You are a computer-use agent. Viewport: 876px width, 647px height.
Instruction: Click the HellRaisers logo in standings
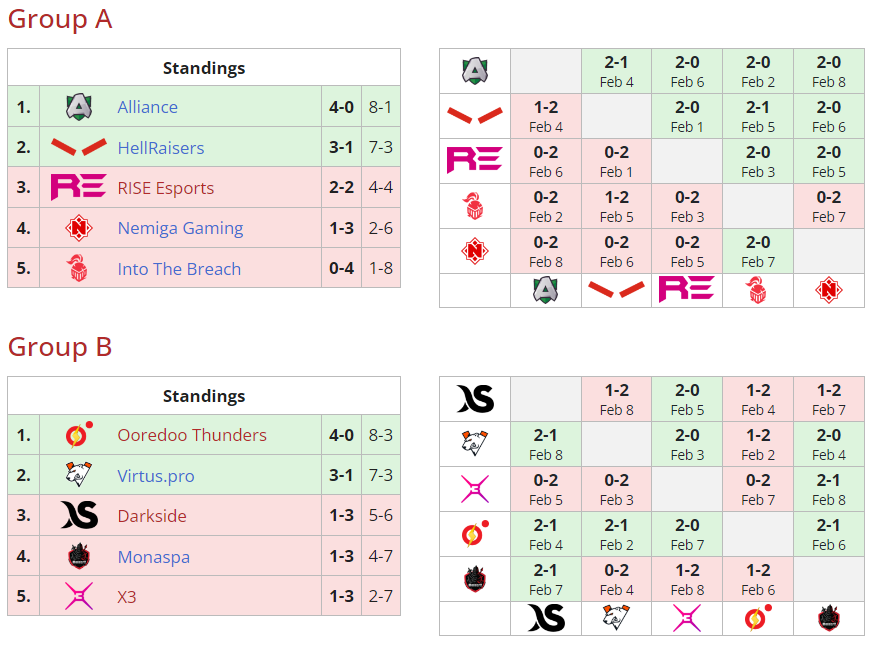[x=79, y=148]
